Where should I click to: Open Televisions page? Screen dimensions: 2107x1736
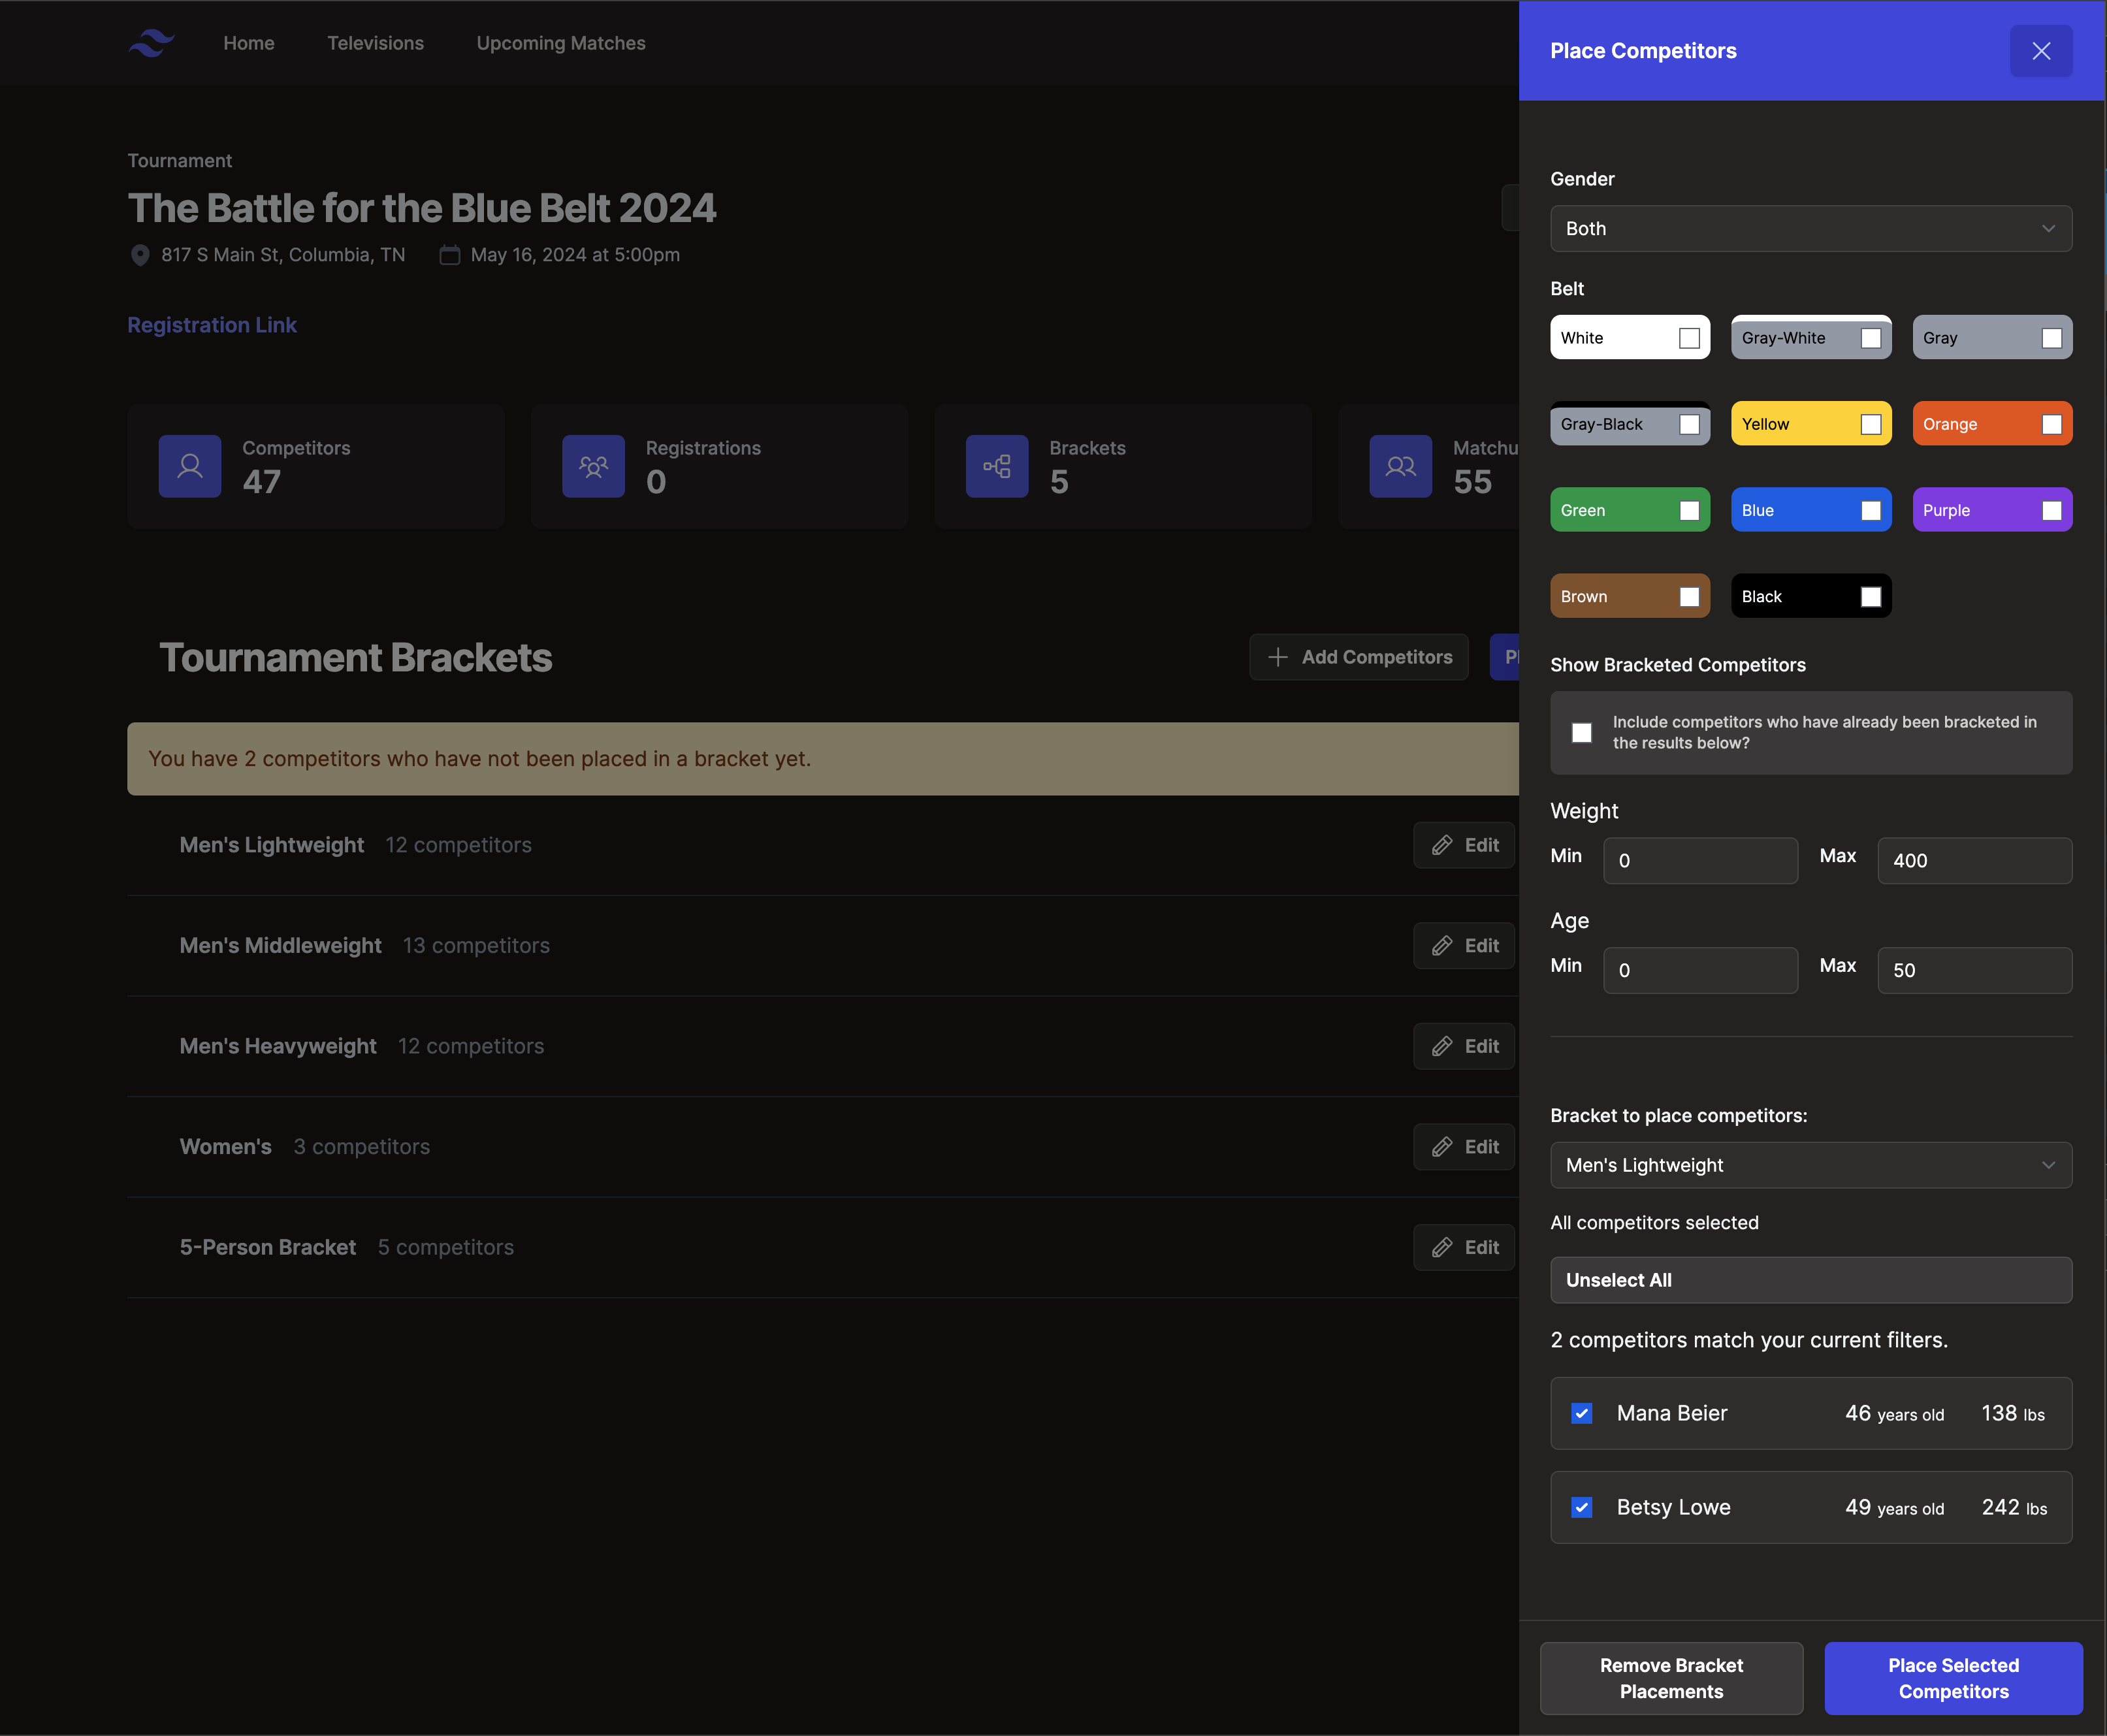click(375, 43)
